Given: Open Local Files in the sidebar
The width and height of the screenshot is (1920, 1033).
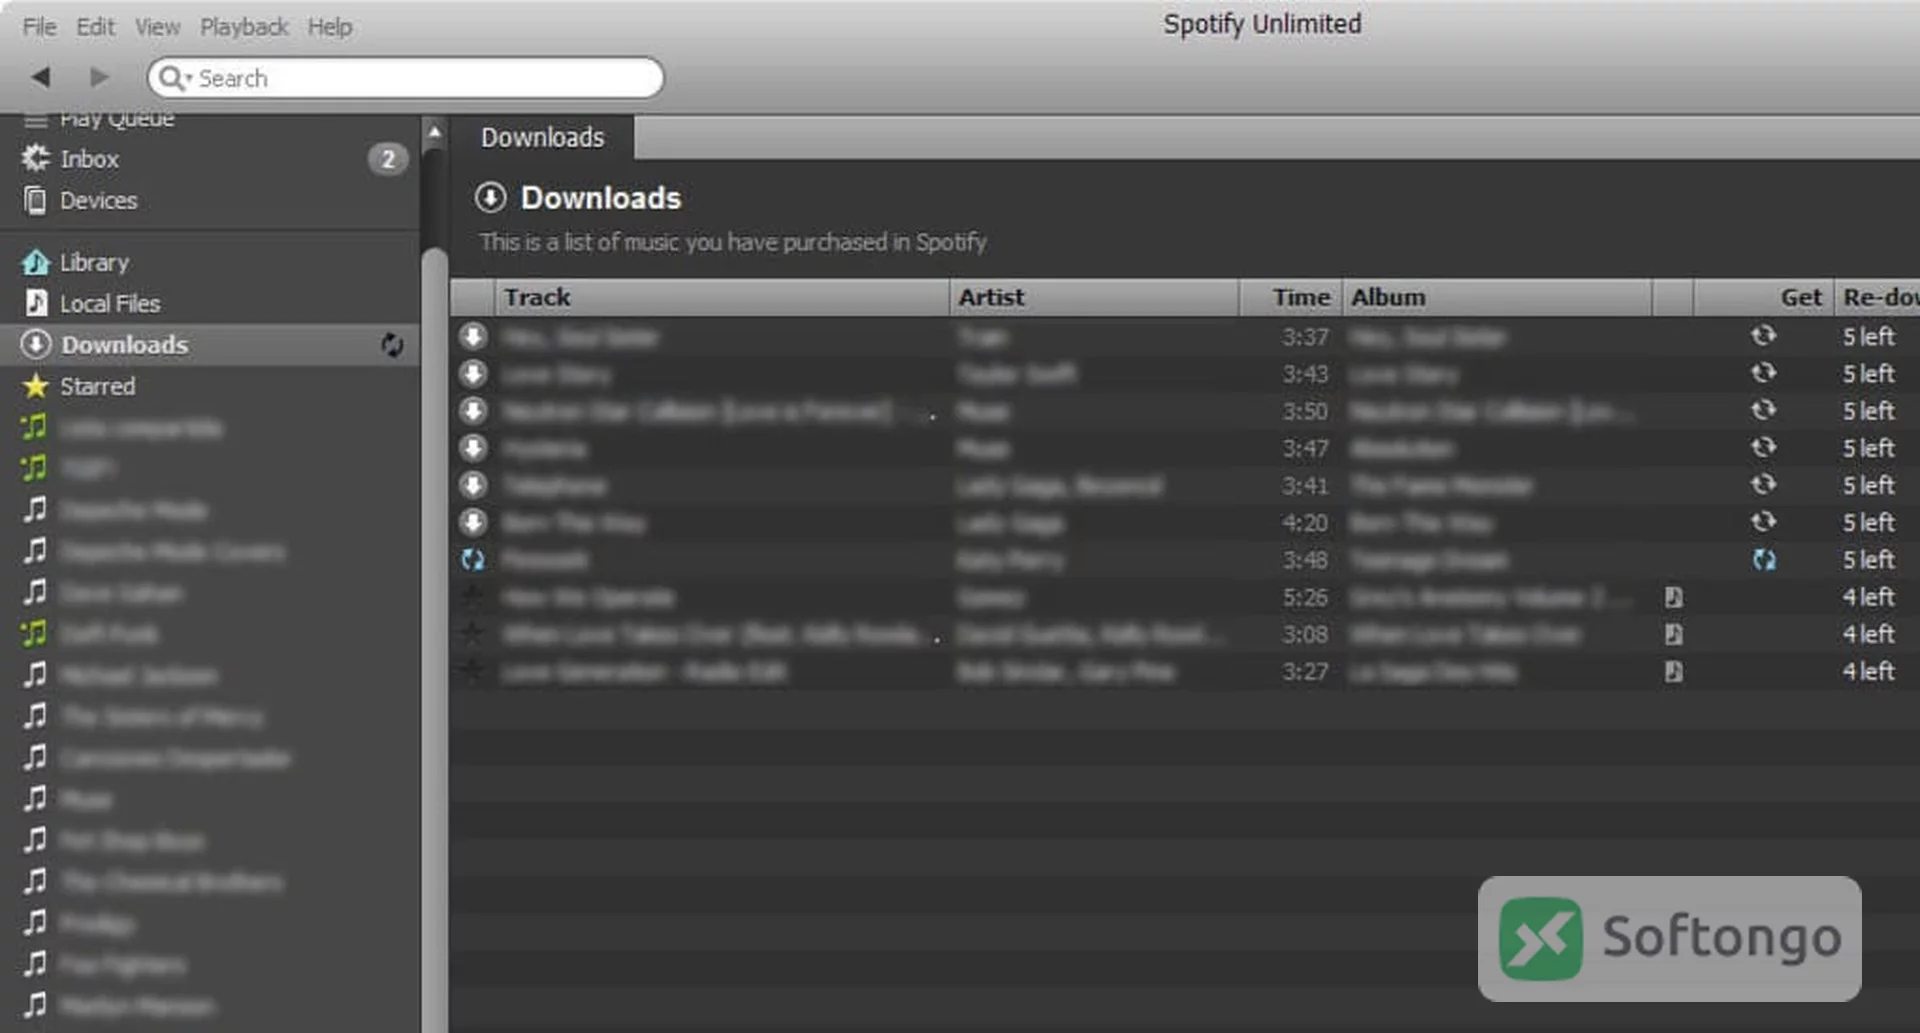Looking at the screenshot, I should pyautogui.click(x=109, y=304).
